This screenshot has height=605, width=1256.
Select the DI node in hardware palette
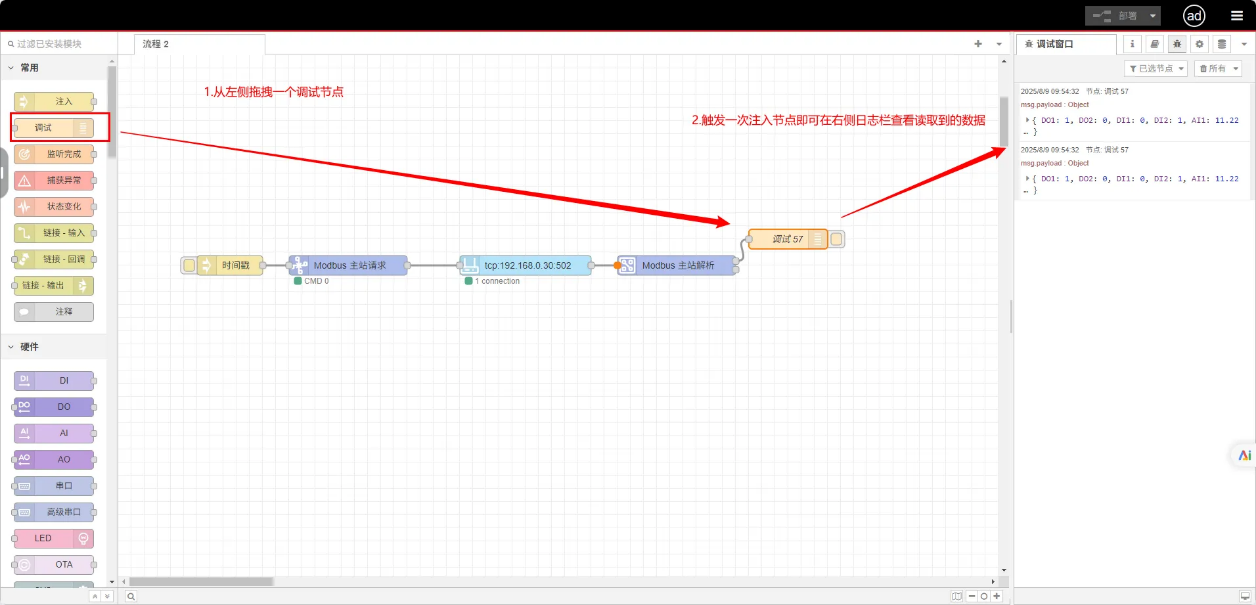coord(53,380)
